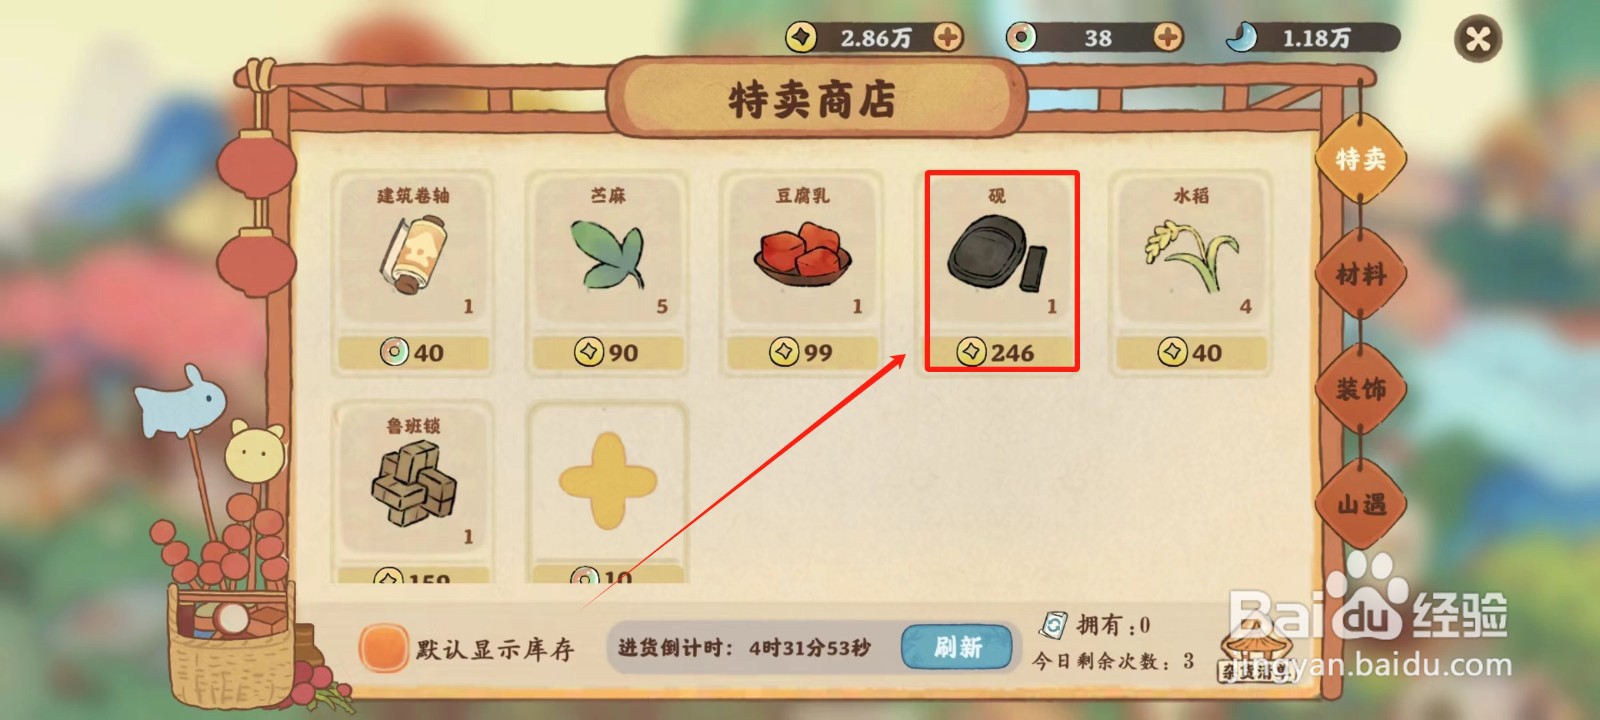Add more jade coins via plus button
The width and height of the screenshot is (1600, 720).
pyautogui.click(x=1167, y=38)
